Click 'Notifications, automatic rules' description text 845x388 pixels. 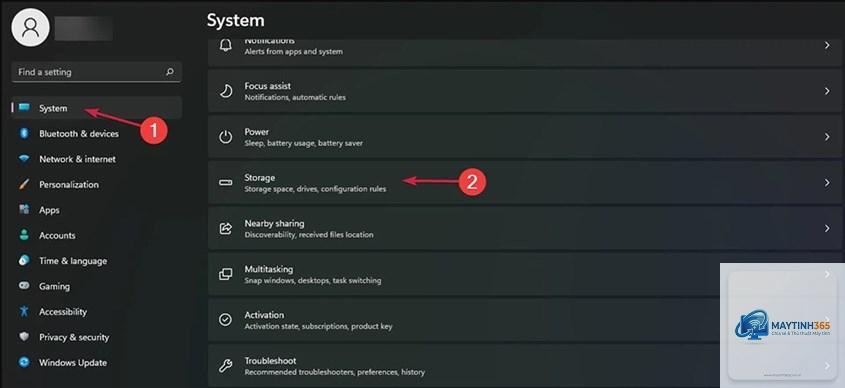pos(295,98)
